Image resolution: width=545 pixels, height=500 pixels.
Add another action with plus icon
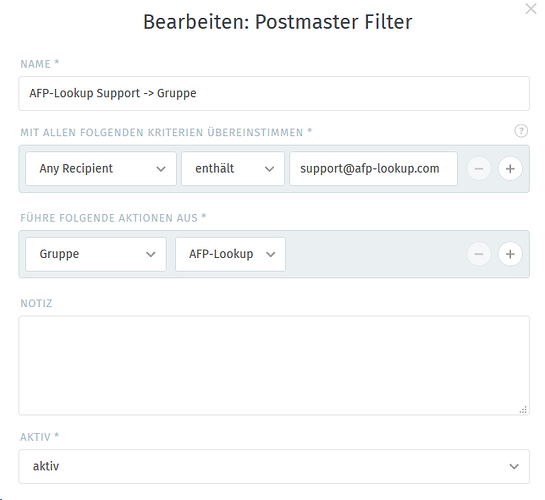[x=510, y=254]
